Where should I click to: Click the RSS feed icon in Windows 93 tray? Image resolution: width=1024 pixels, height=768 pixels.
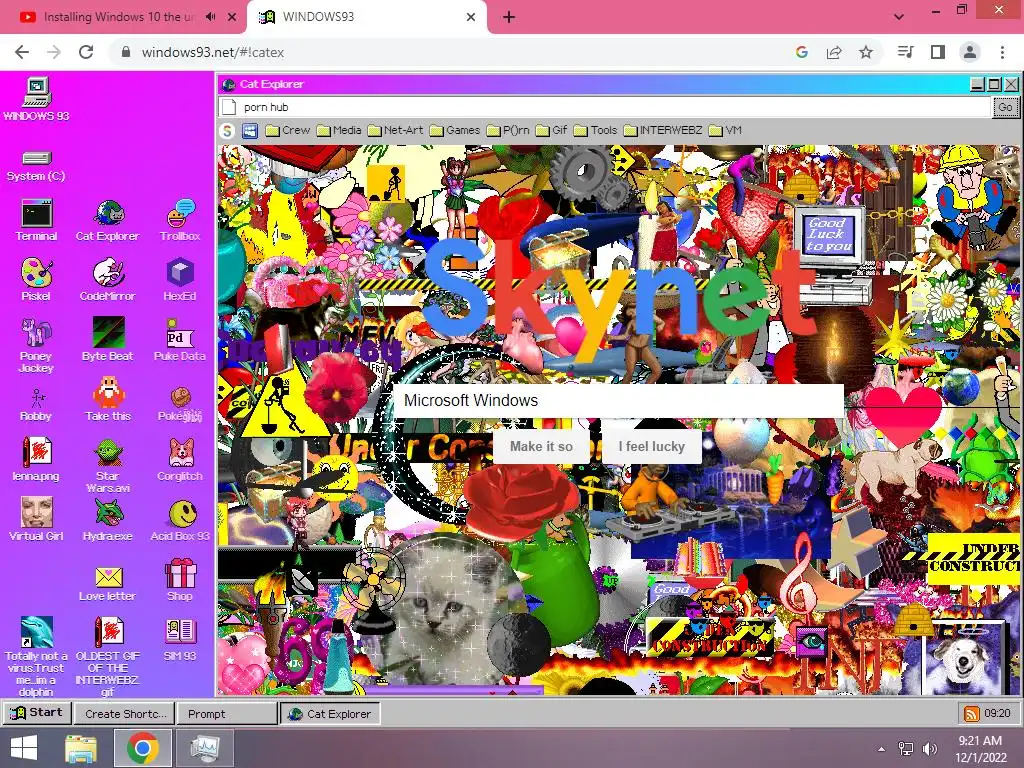click(972, 714)
